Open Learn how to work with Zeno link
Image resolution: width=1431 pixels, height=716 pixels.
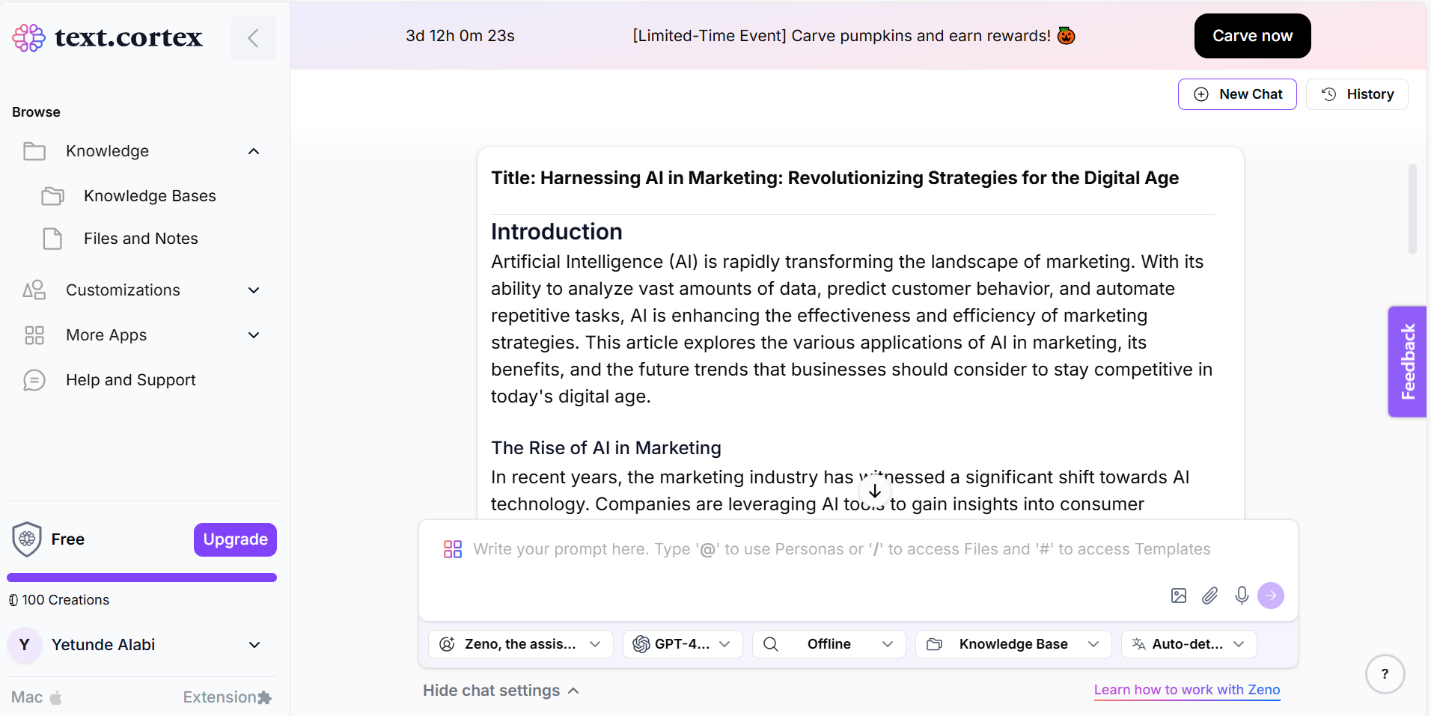point(1187,690)
